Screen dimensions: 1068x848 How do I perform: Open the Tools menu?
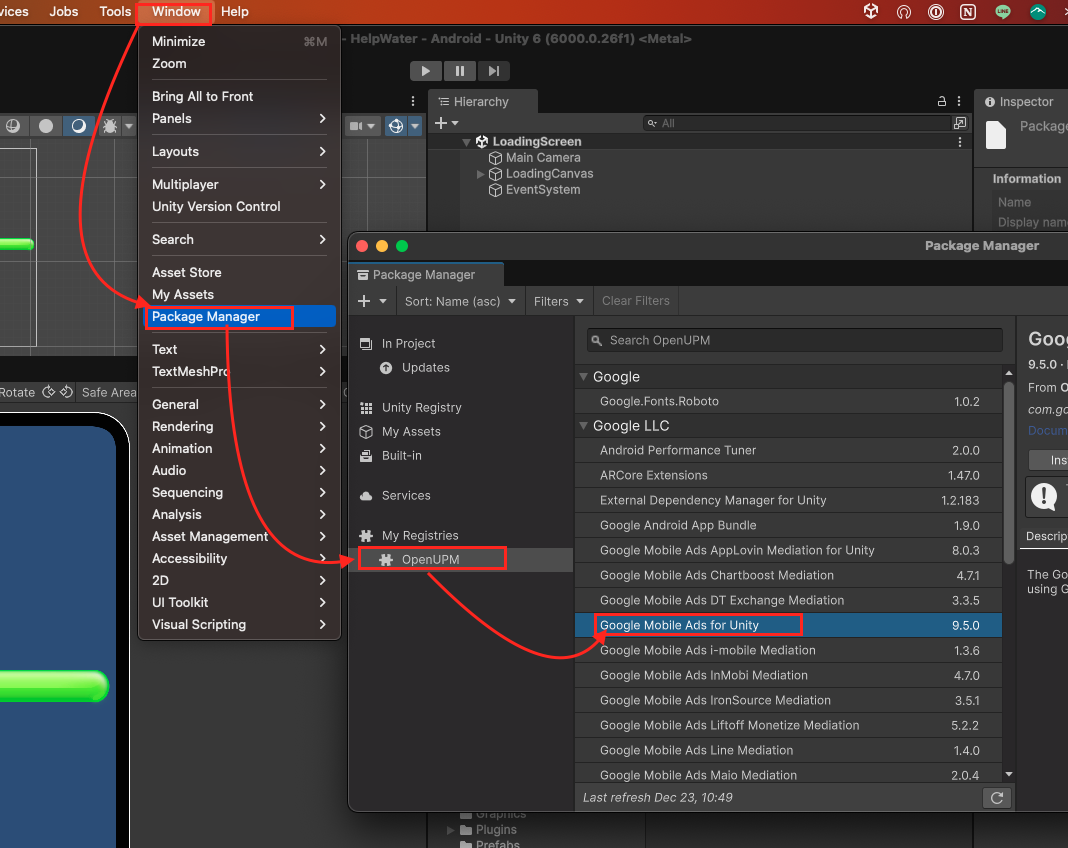pyautogui.click(x=115, y=12)
